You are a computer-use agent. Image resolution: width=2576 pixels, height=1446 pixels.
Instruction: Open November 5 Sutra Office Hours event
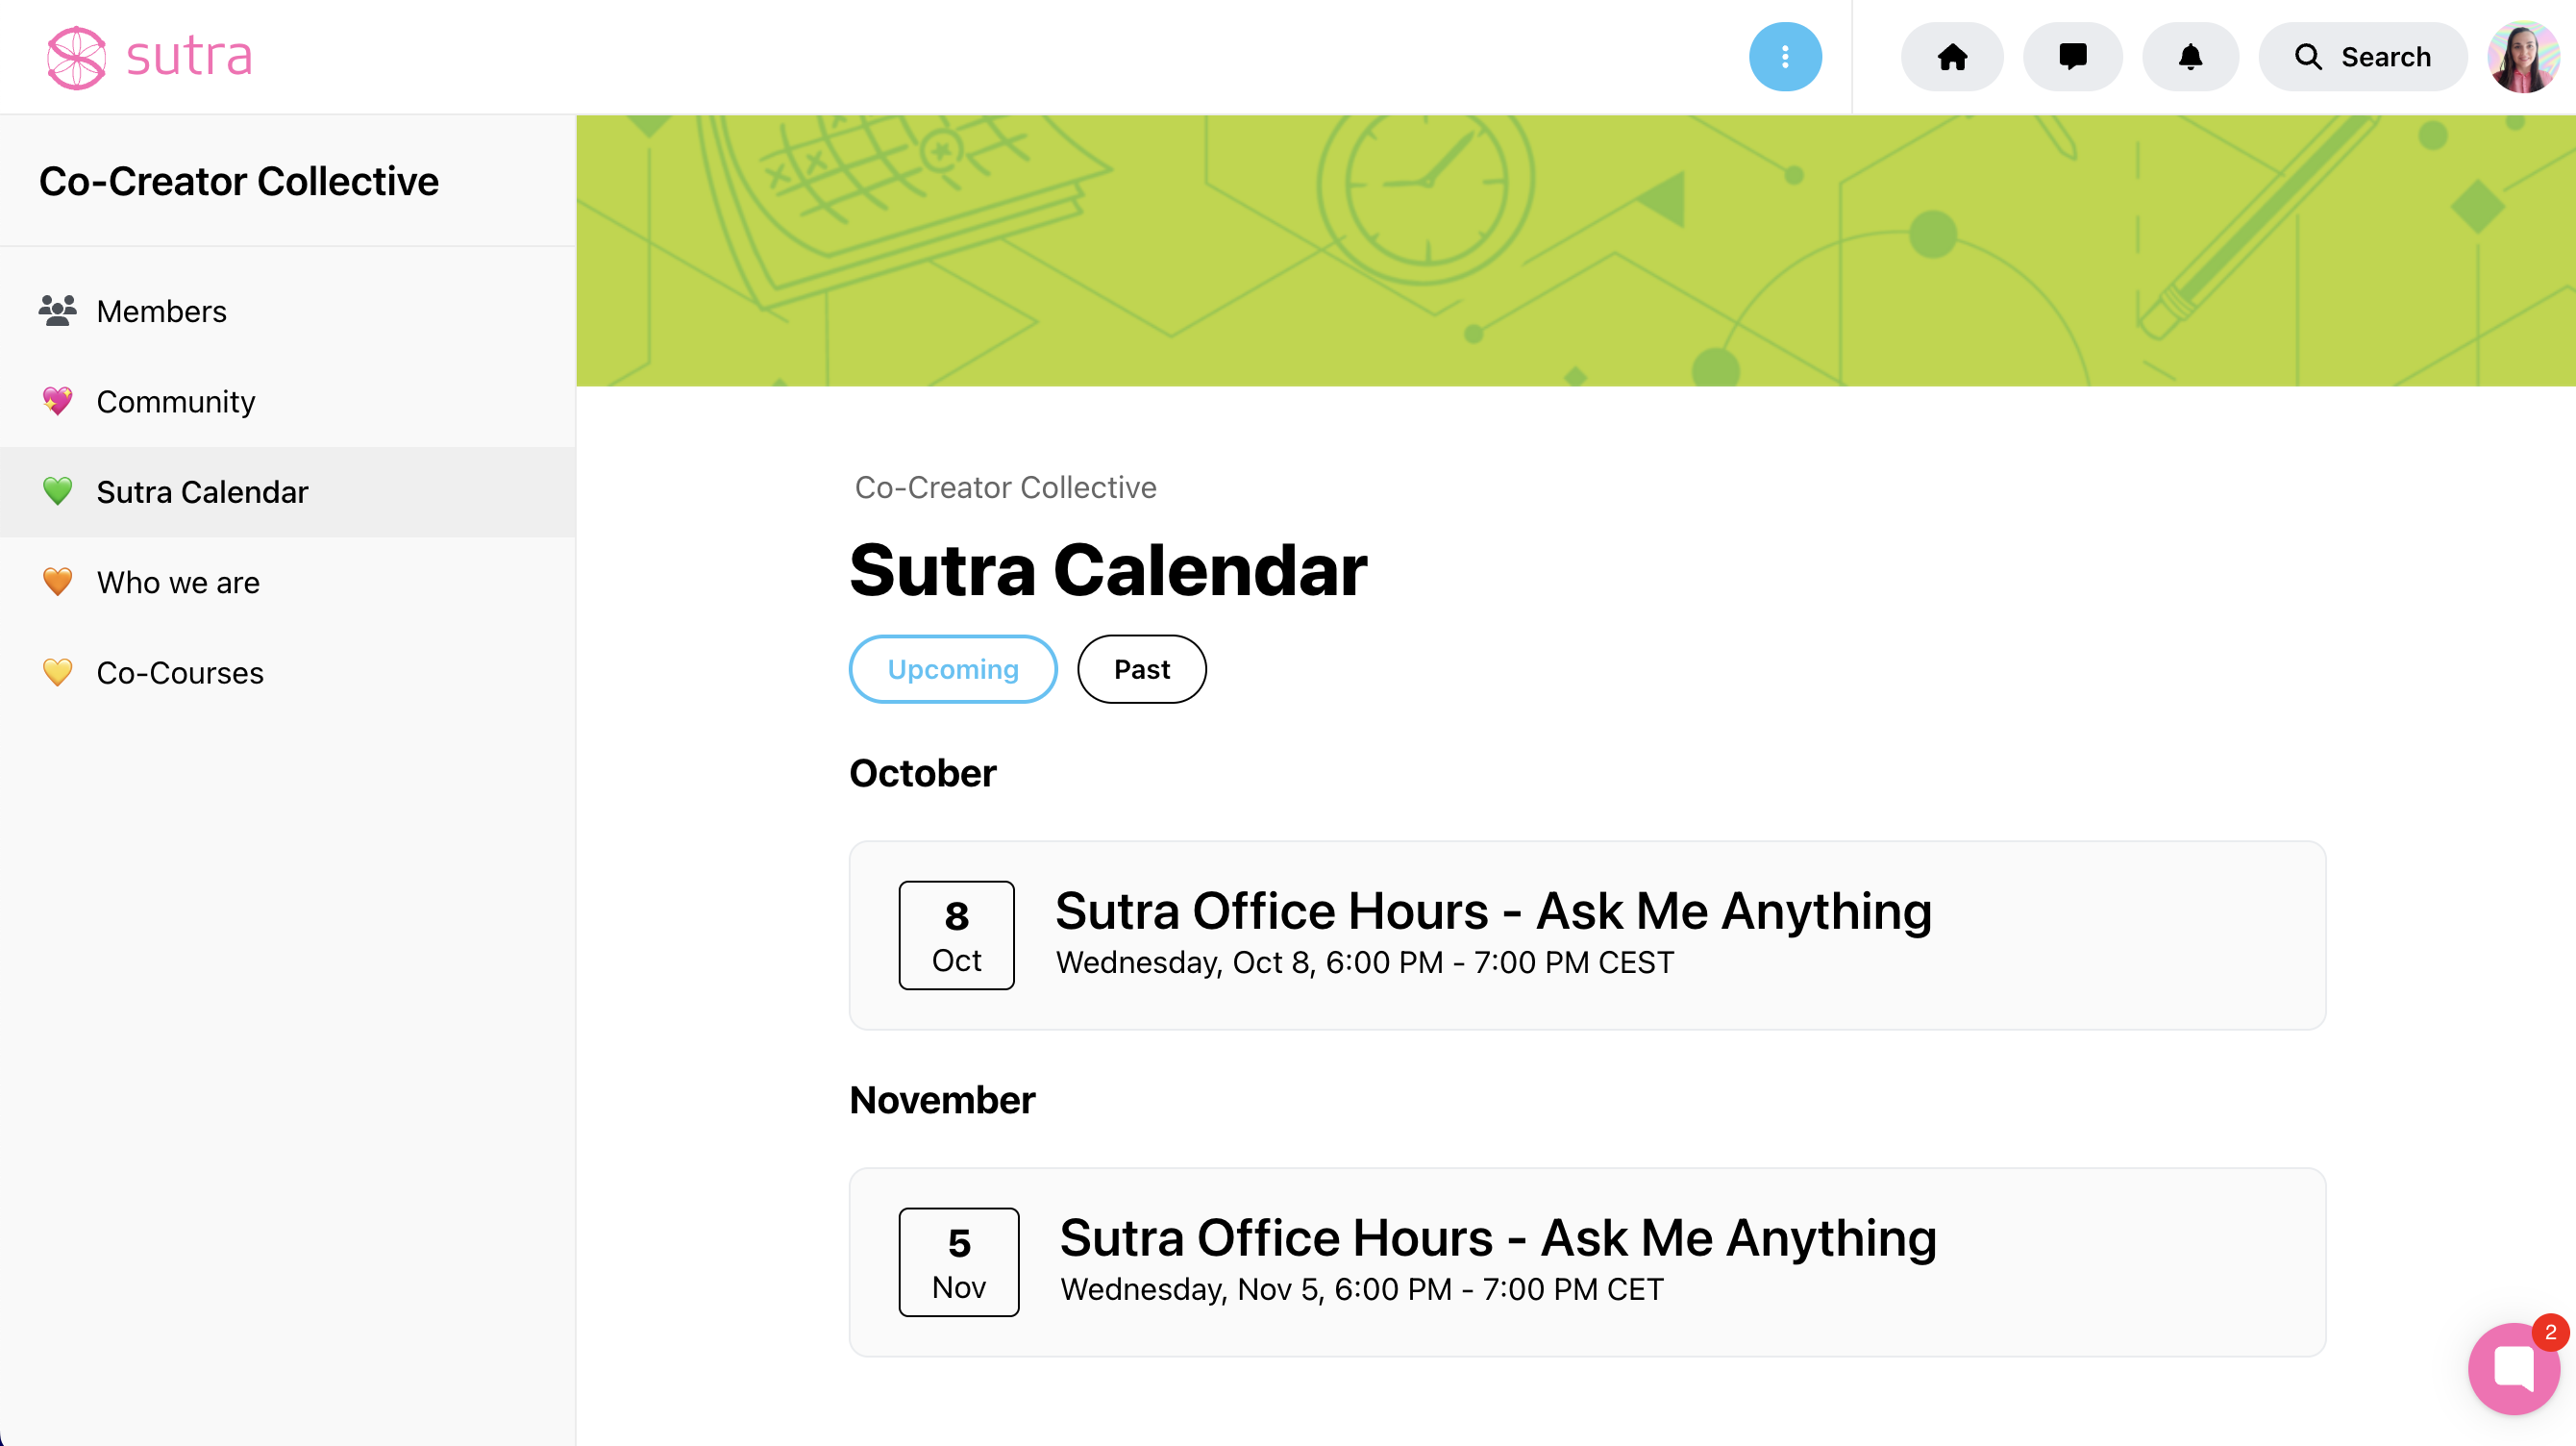[1497, 1239]
